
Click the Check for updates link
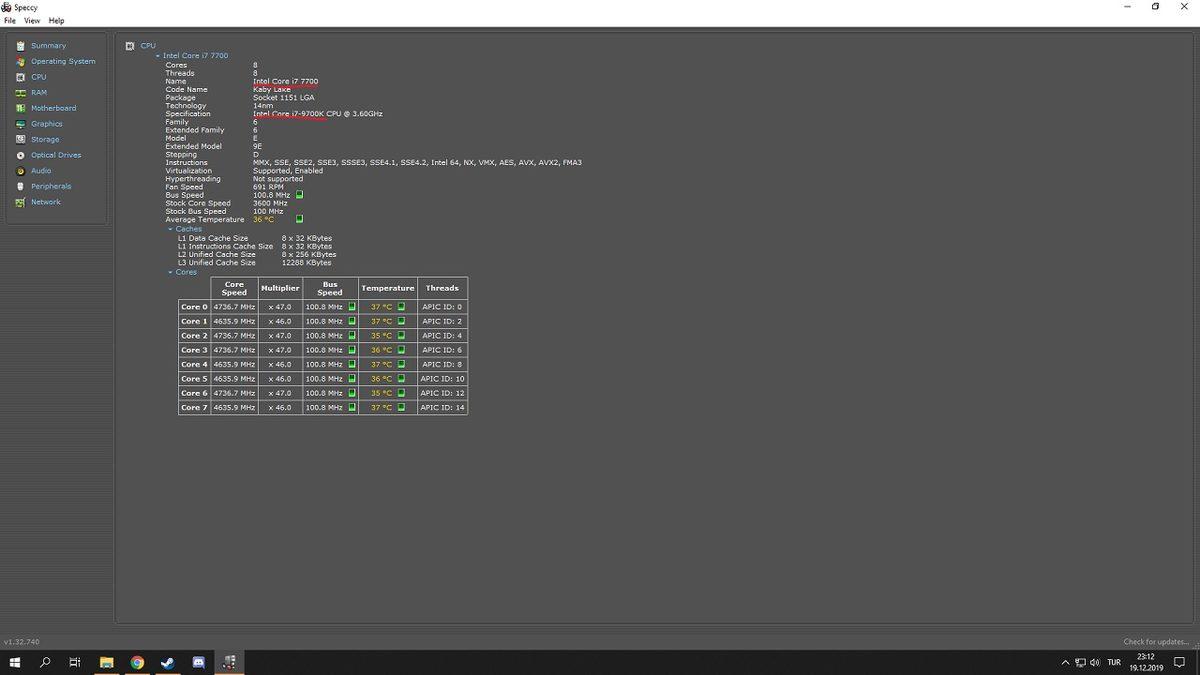(x=1156, y=642)
